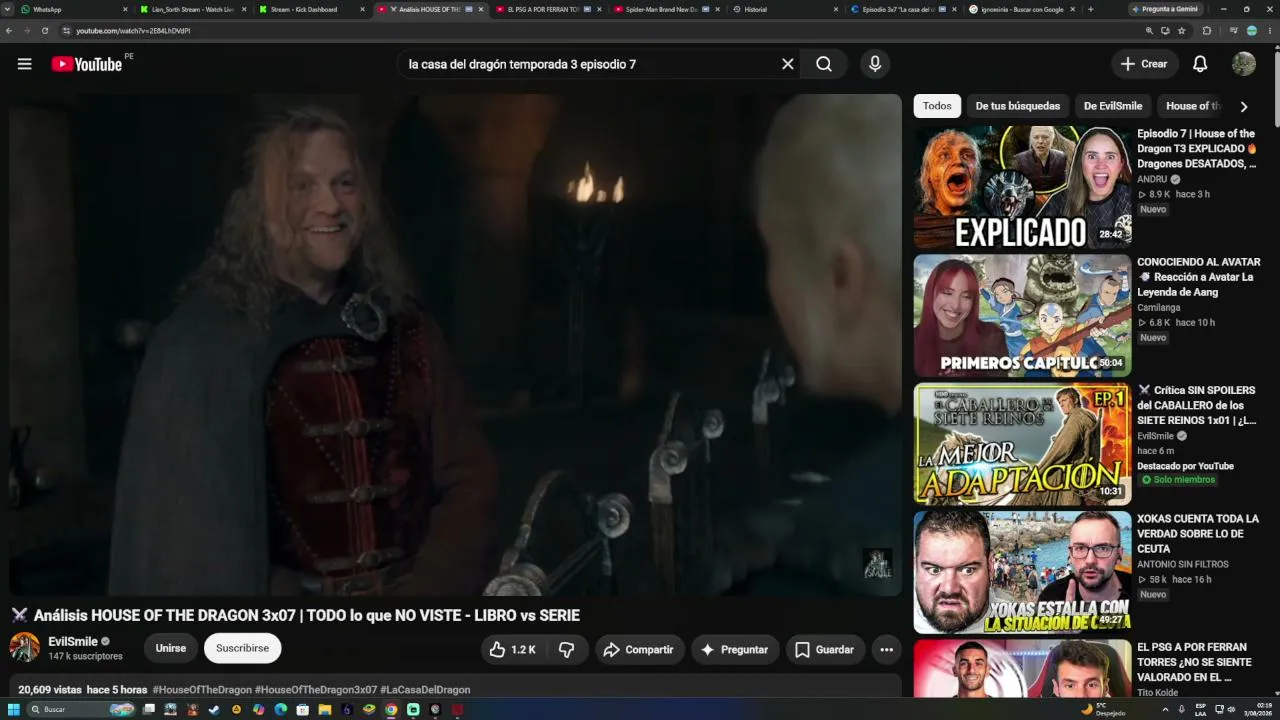Bookmark this page with the star

click(1181, 31)
